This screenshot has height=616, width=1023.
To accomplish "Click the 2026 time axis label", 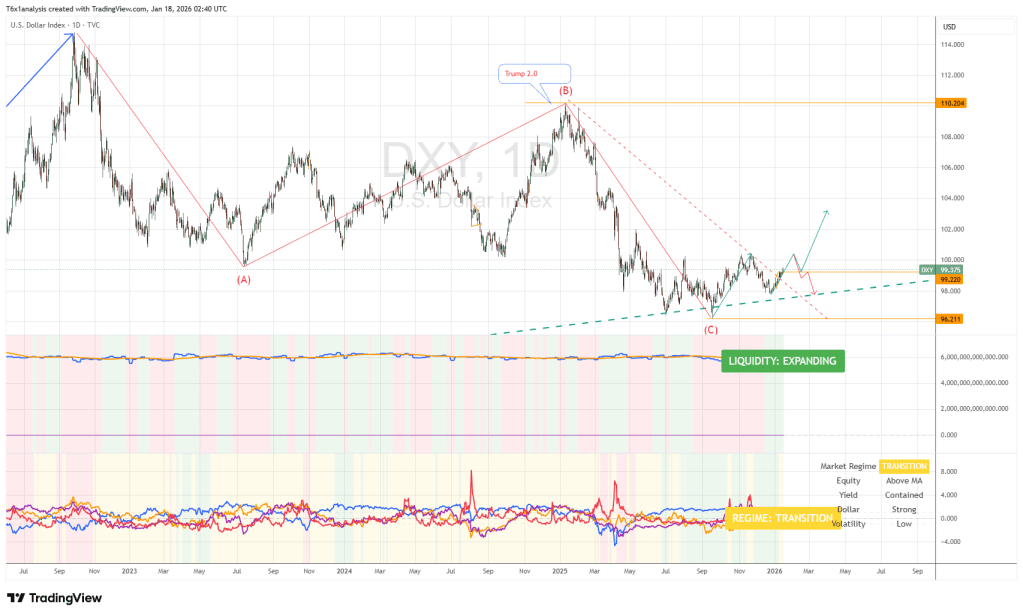I will [x=774, y=572].
